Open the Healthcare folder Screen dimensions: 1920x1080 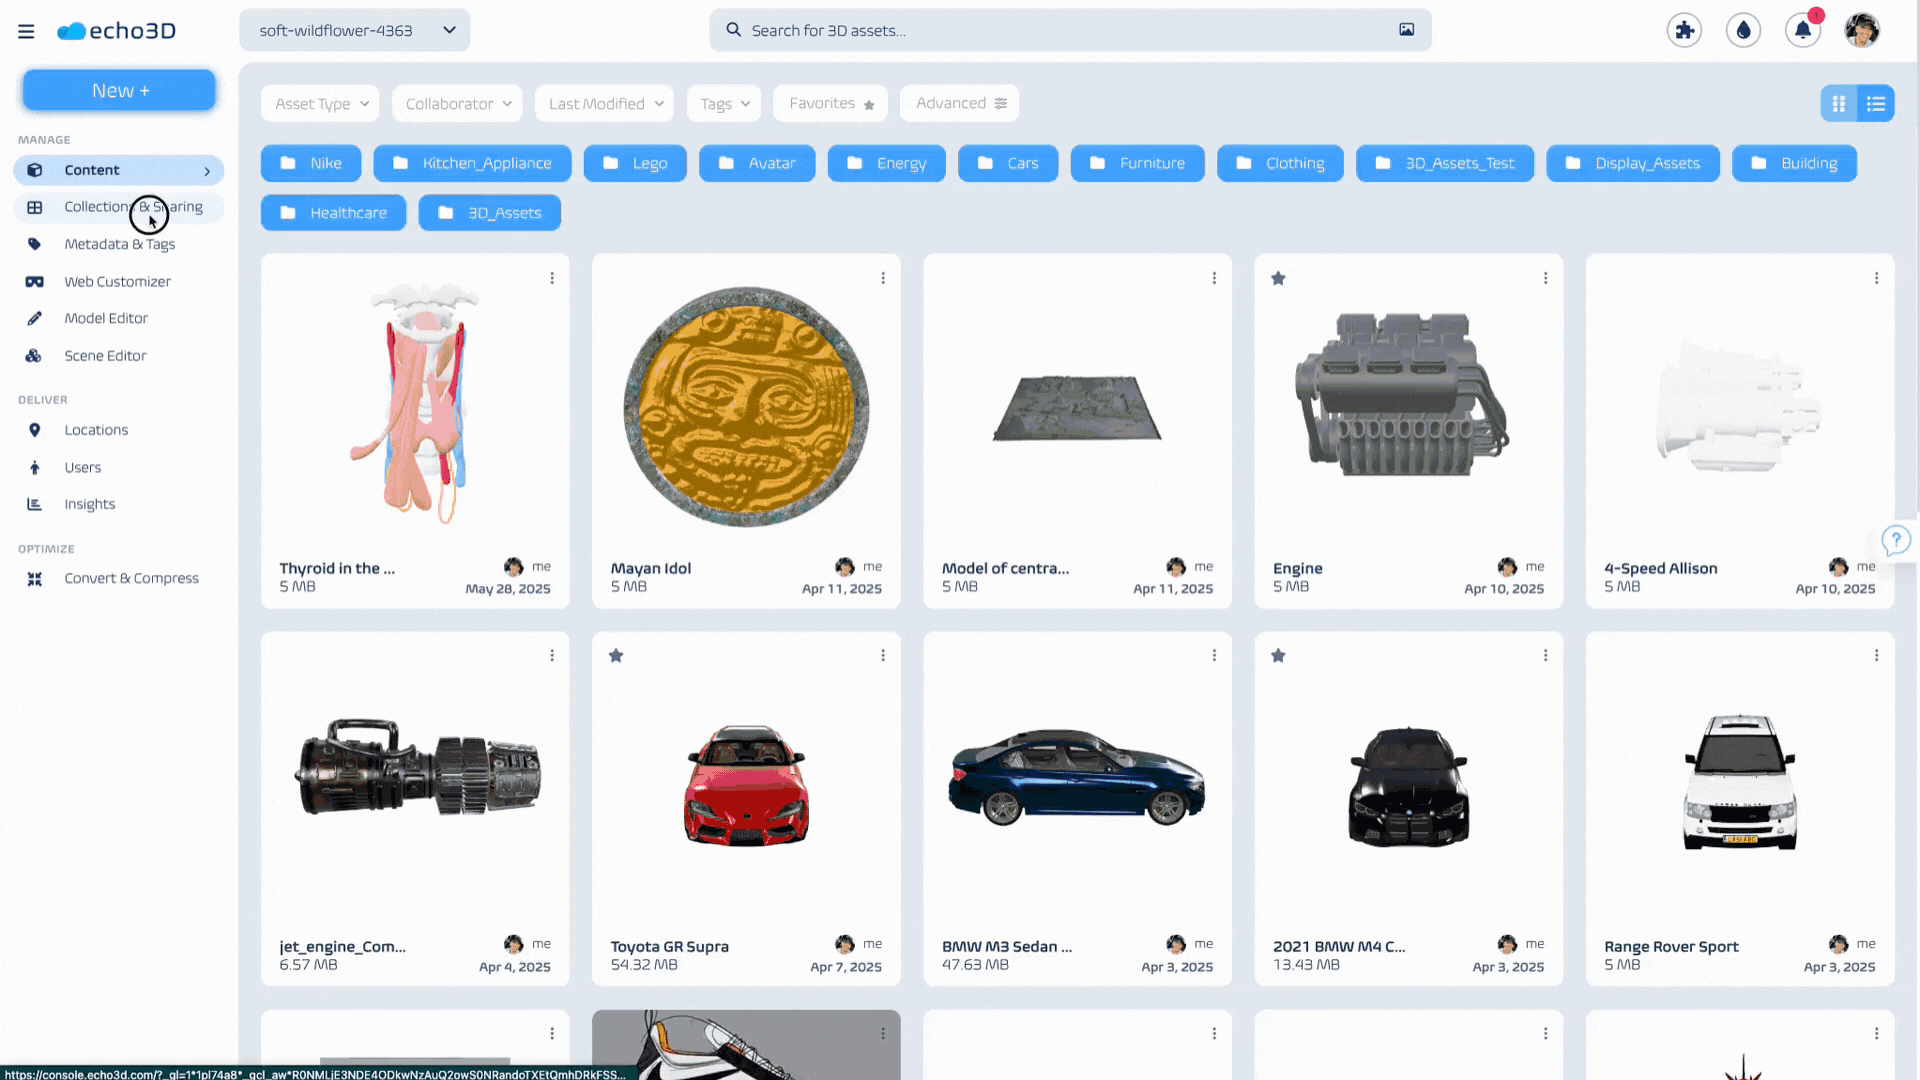333,213
